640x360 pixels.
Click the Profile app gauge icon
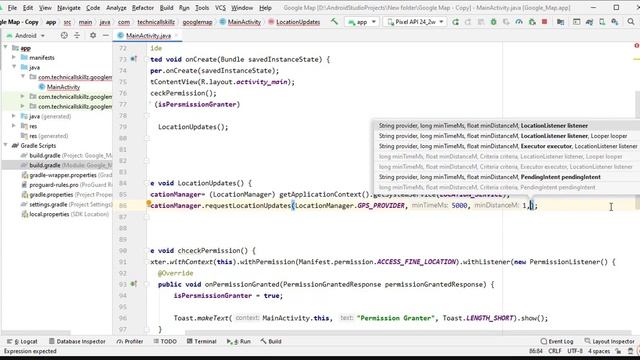(519, 22)
